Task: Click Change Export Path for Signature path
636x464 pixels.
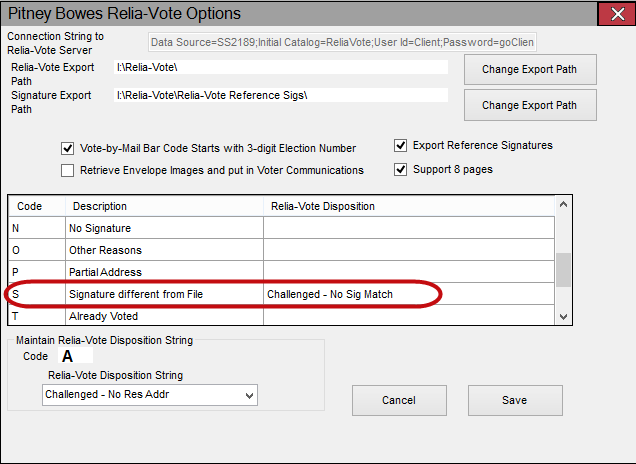Action: (530, 105)
